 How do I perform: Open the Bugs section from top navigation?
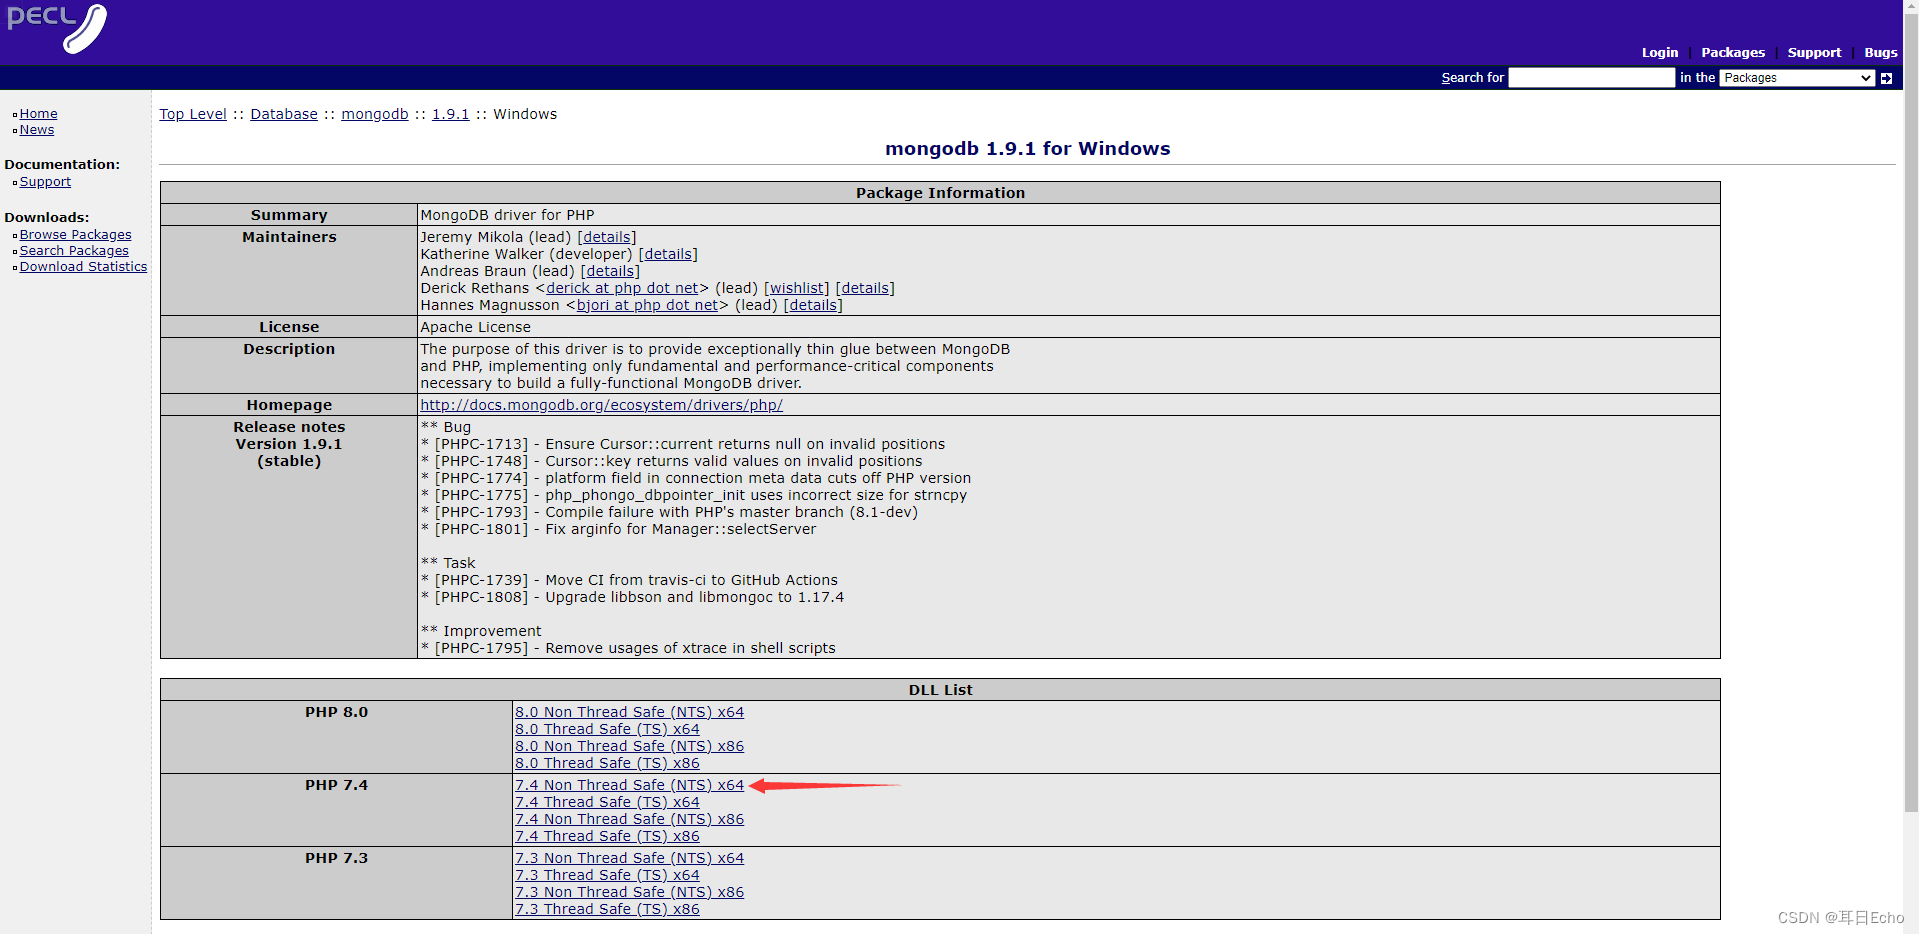(1879, 52)
